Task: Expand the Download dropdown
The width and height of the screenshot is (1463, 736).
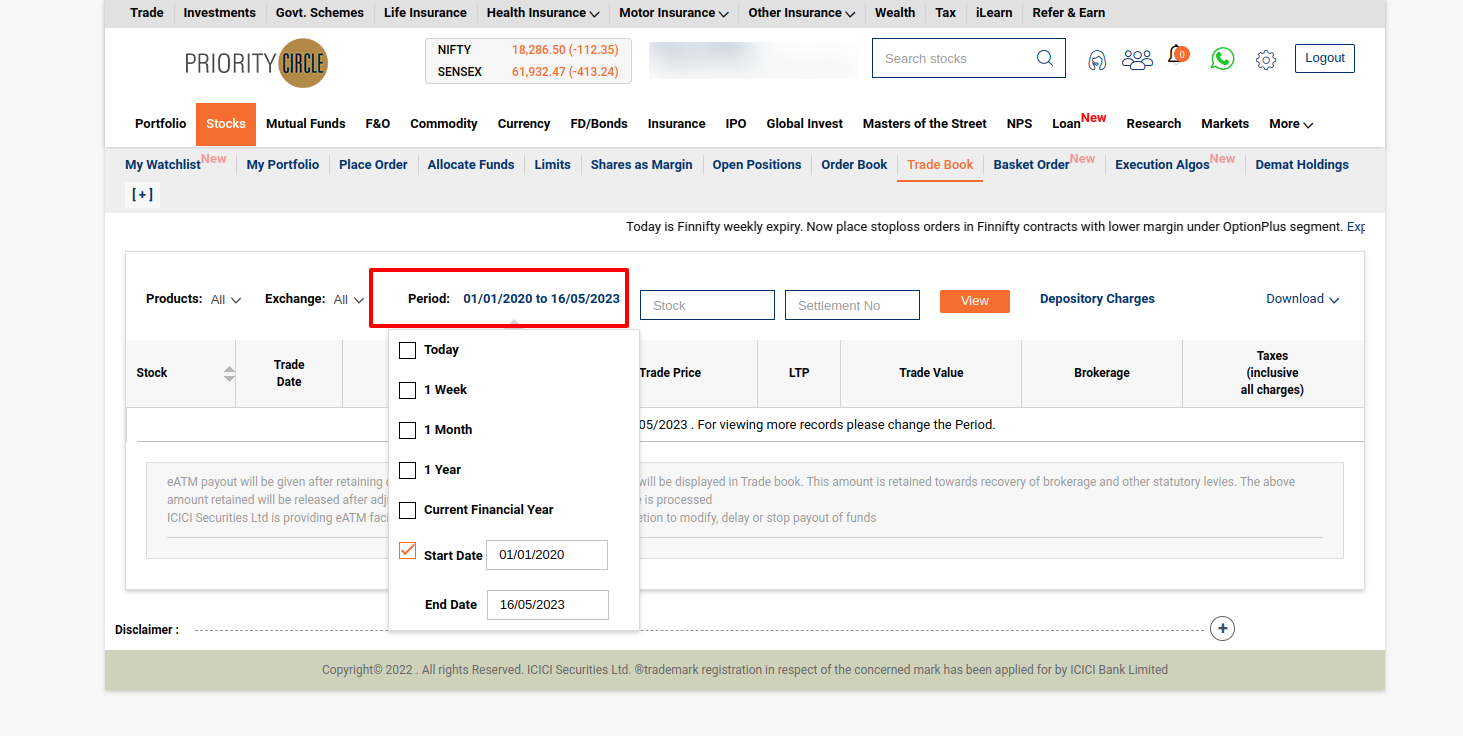Action: [1302, 299]
